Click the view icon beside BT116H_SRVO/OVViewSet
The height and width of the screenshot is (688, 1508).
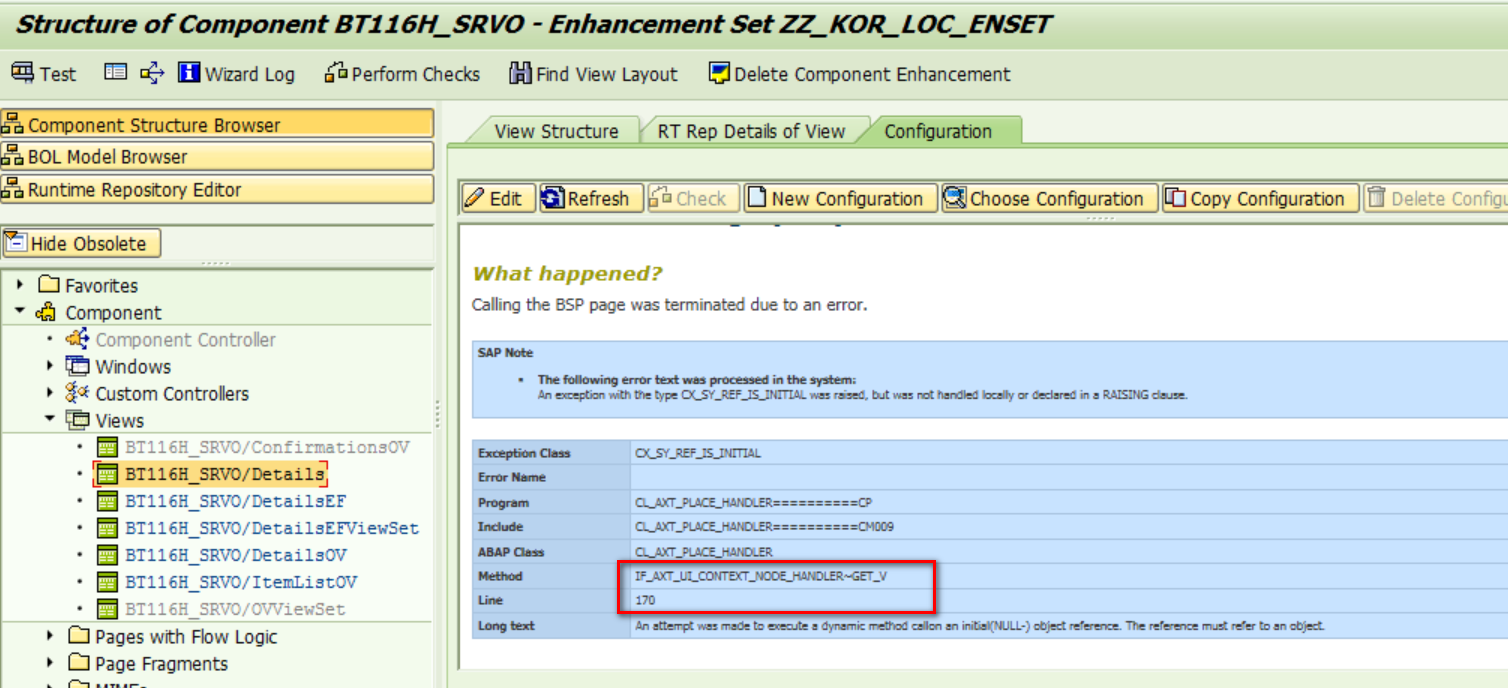click(107, 609)
